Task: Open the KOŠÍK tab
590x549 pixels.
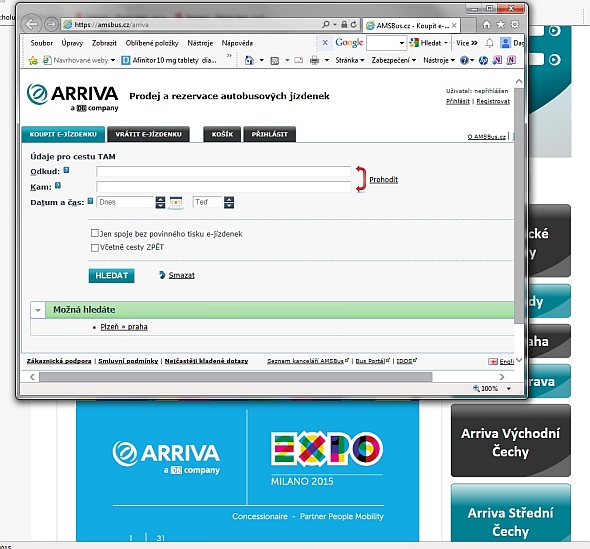Action: pyautogui.click(x=222, y=134)
